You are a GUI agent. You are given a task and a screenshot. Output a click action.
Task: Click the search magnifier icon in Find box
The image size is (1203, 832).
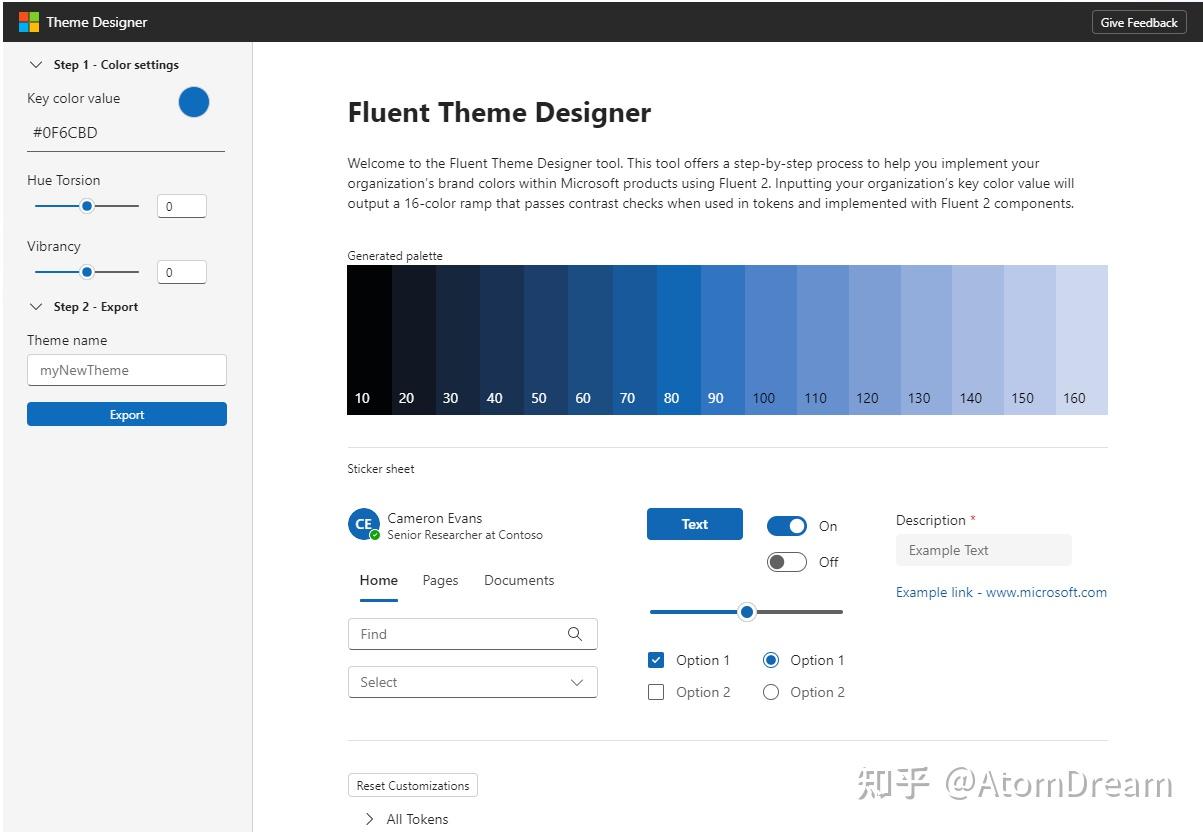click(575, 634)
